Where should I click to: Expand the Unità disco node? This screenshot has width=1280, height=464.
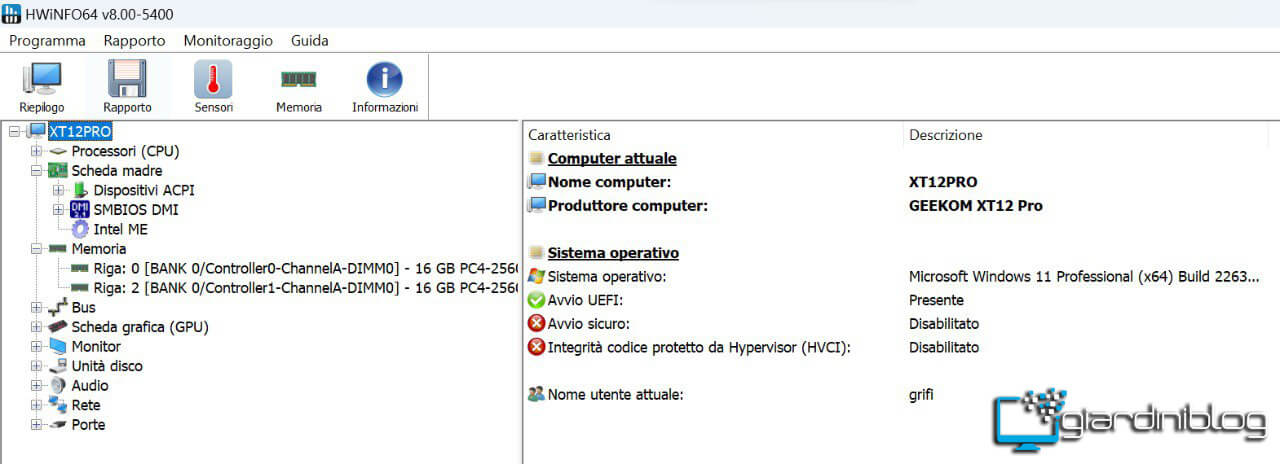coord(37,366)
